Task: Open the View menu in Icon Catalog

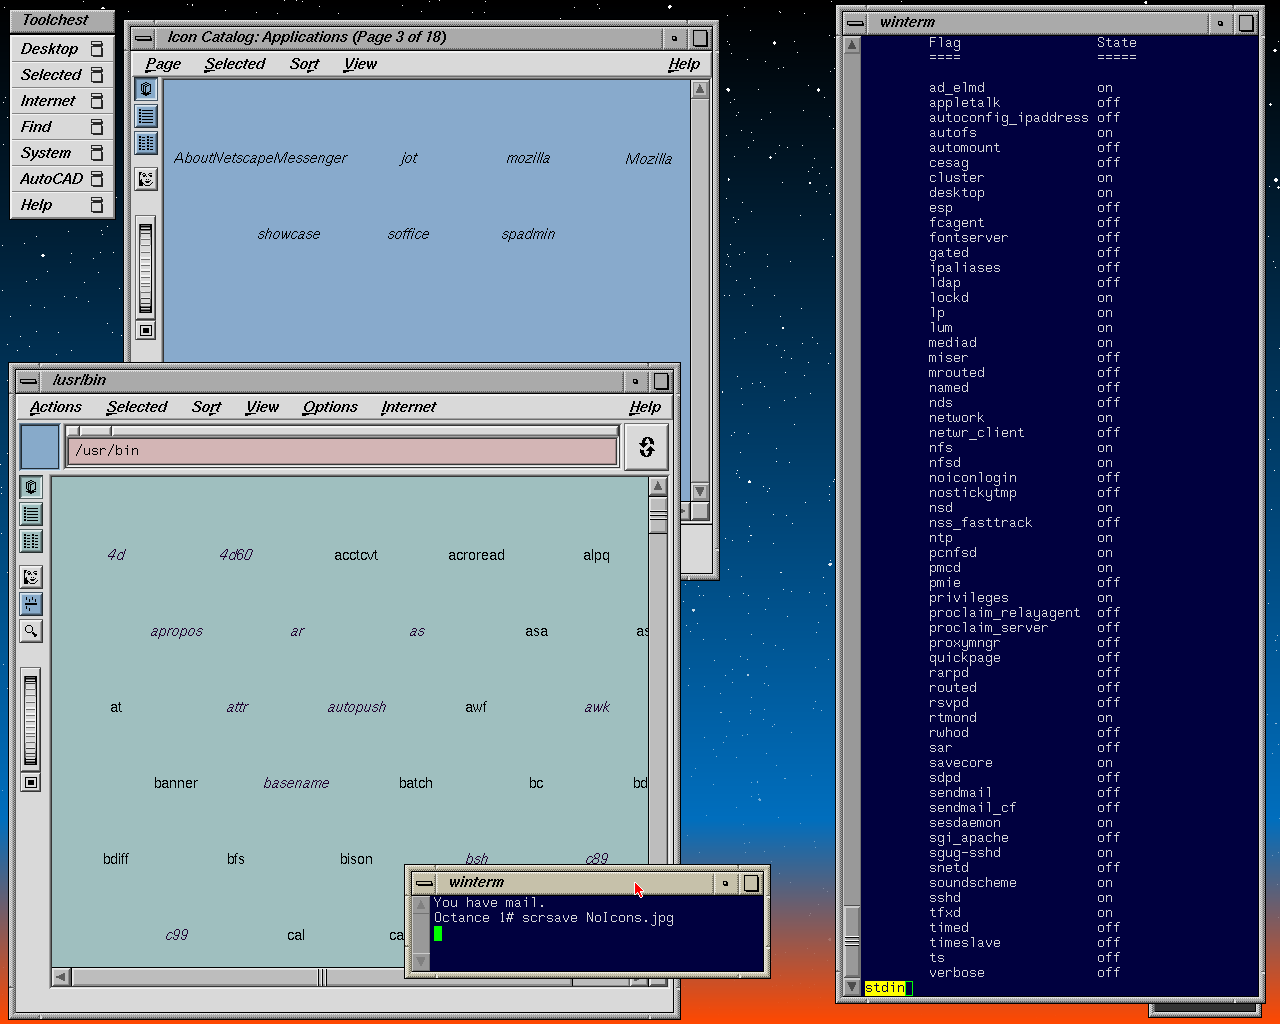Action: coord(360,64)
